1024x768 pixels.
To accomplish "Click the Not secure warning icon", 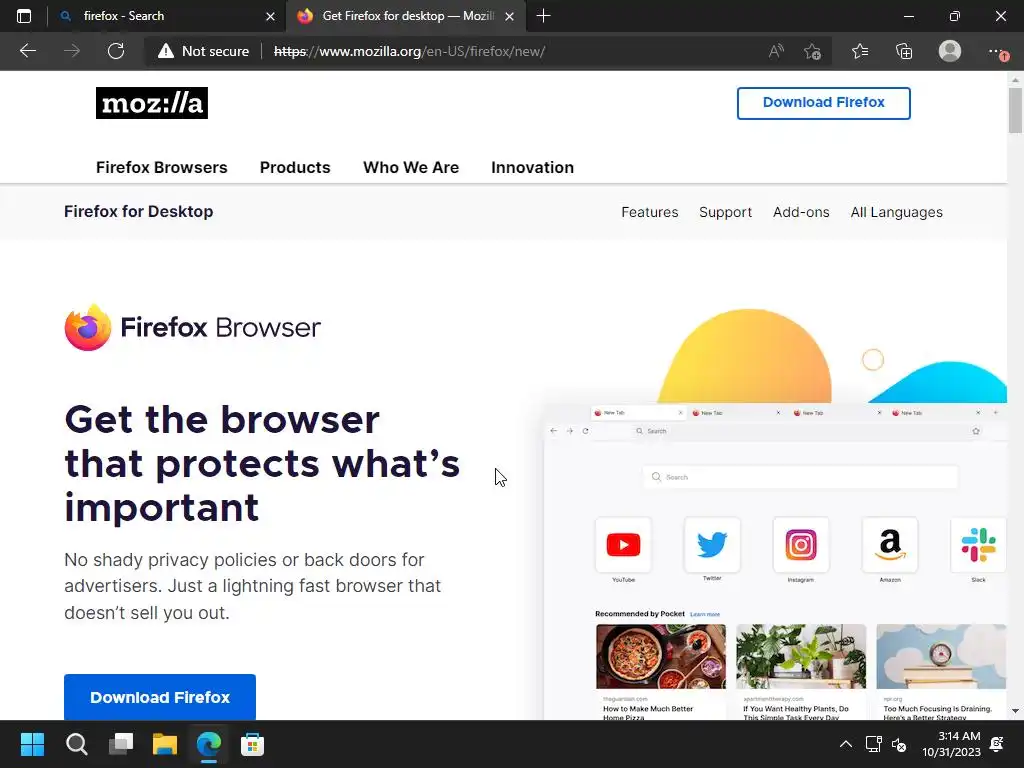I will point(166,51).
